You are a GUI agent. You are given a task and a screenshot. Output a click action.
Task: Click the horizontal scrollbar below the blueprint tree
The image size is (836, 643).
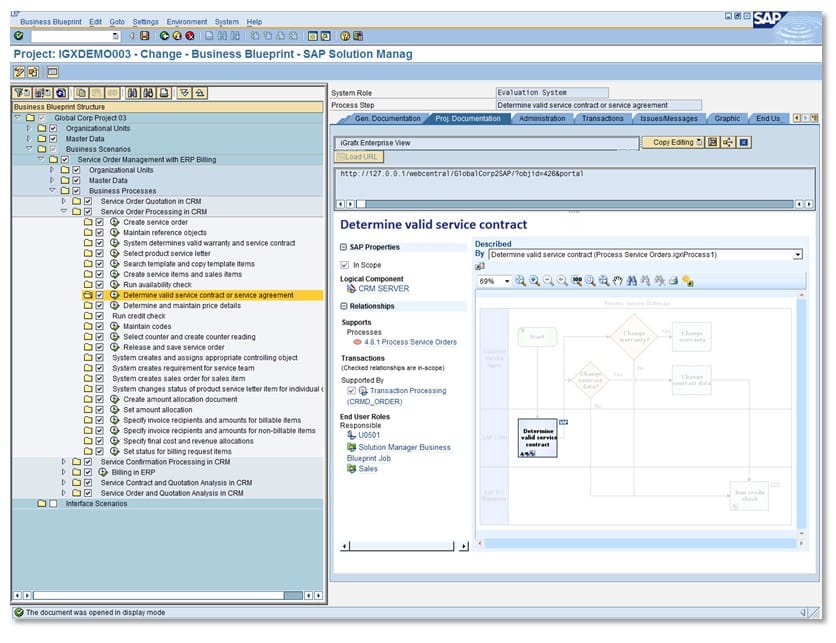click(167, 596)
